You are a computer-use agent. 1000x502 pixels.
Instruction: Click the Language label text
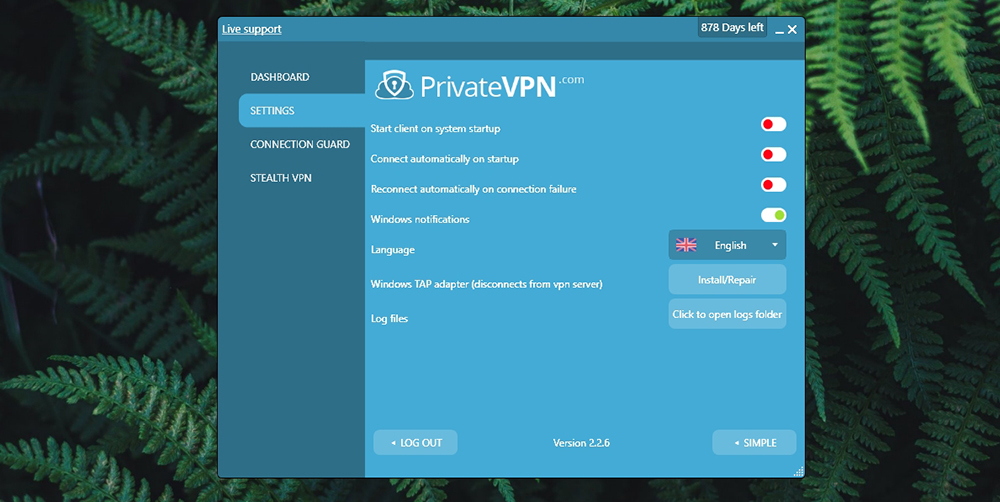point(392,249)
